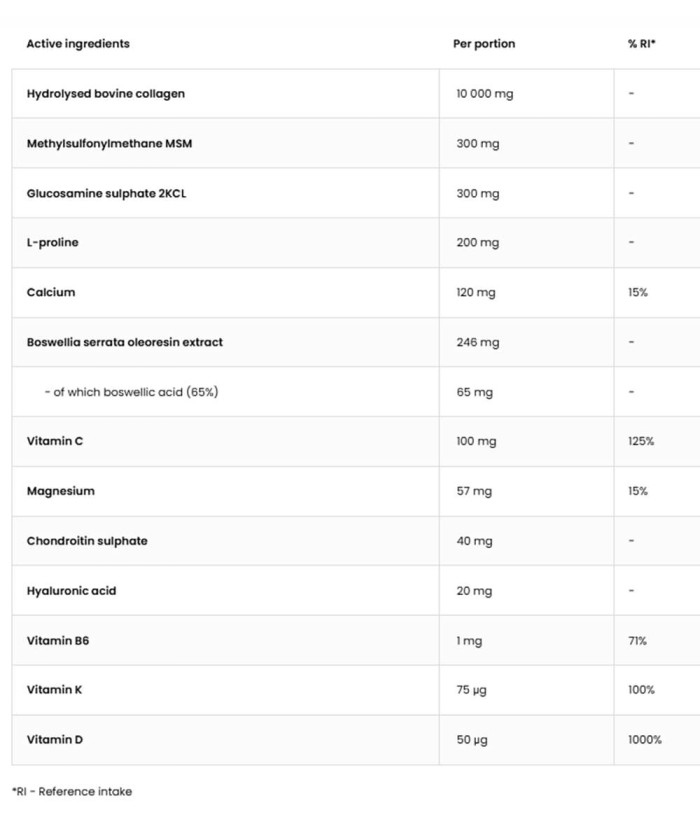This screenshot has width=700, height=840.
Task: Select the Vitamin B6 71% value
Action: pos(637,641)
